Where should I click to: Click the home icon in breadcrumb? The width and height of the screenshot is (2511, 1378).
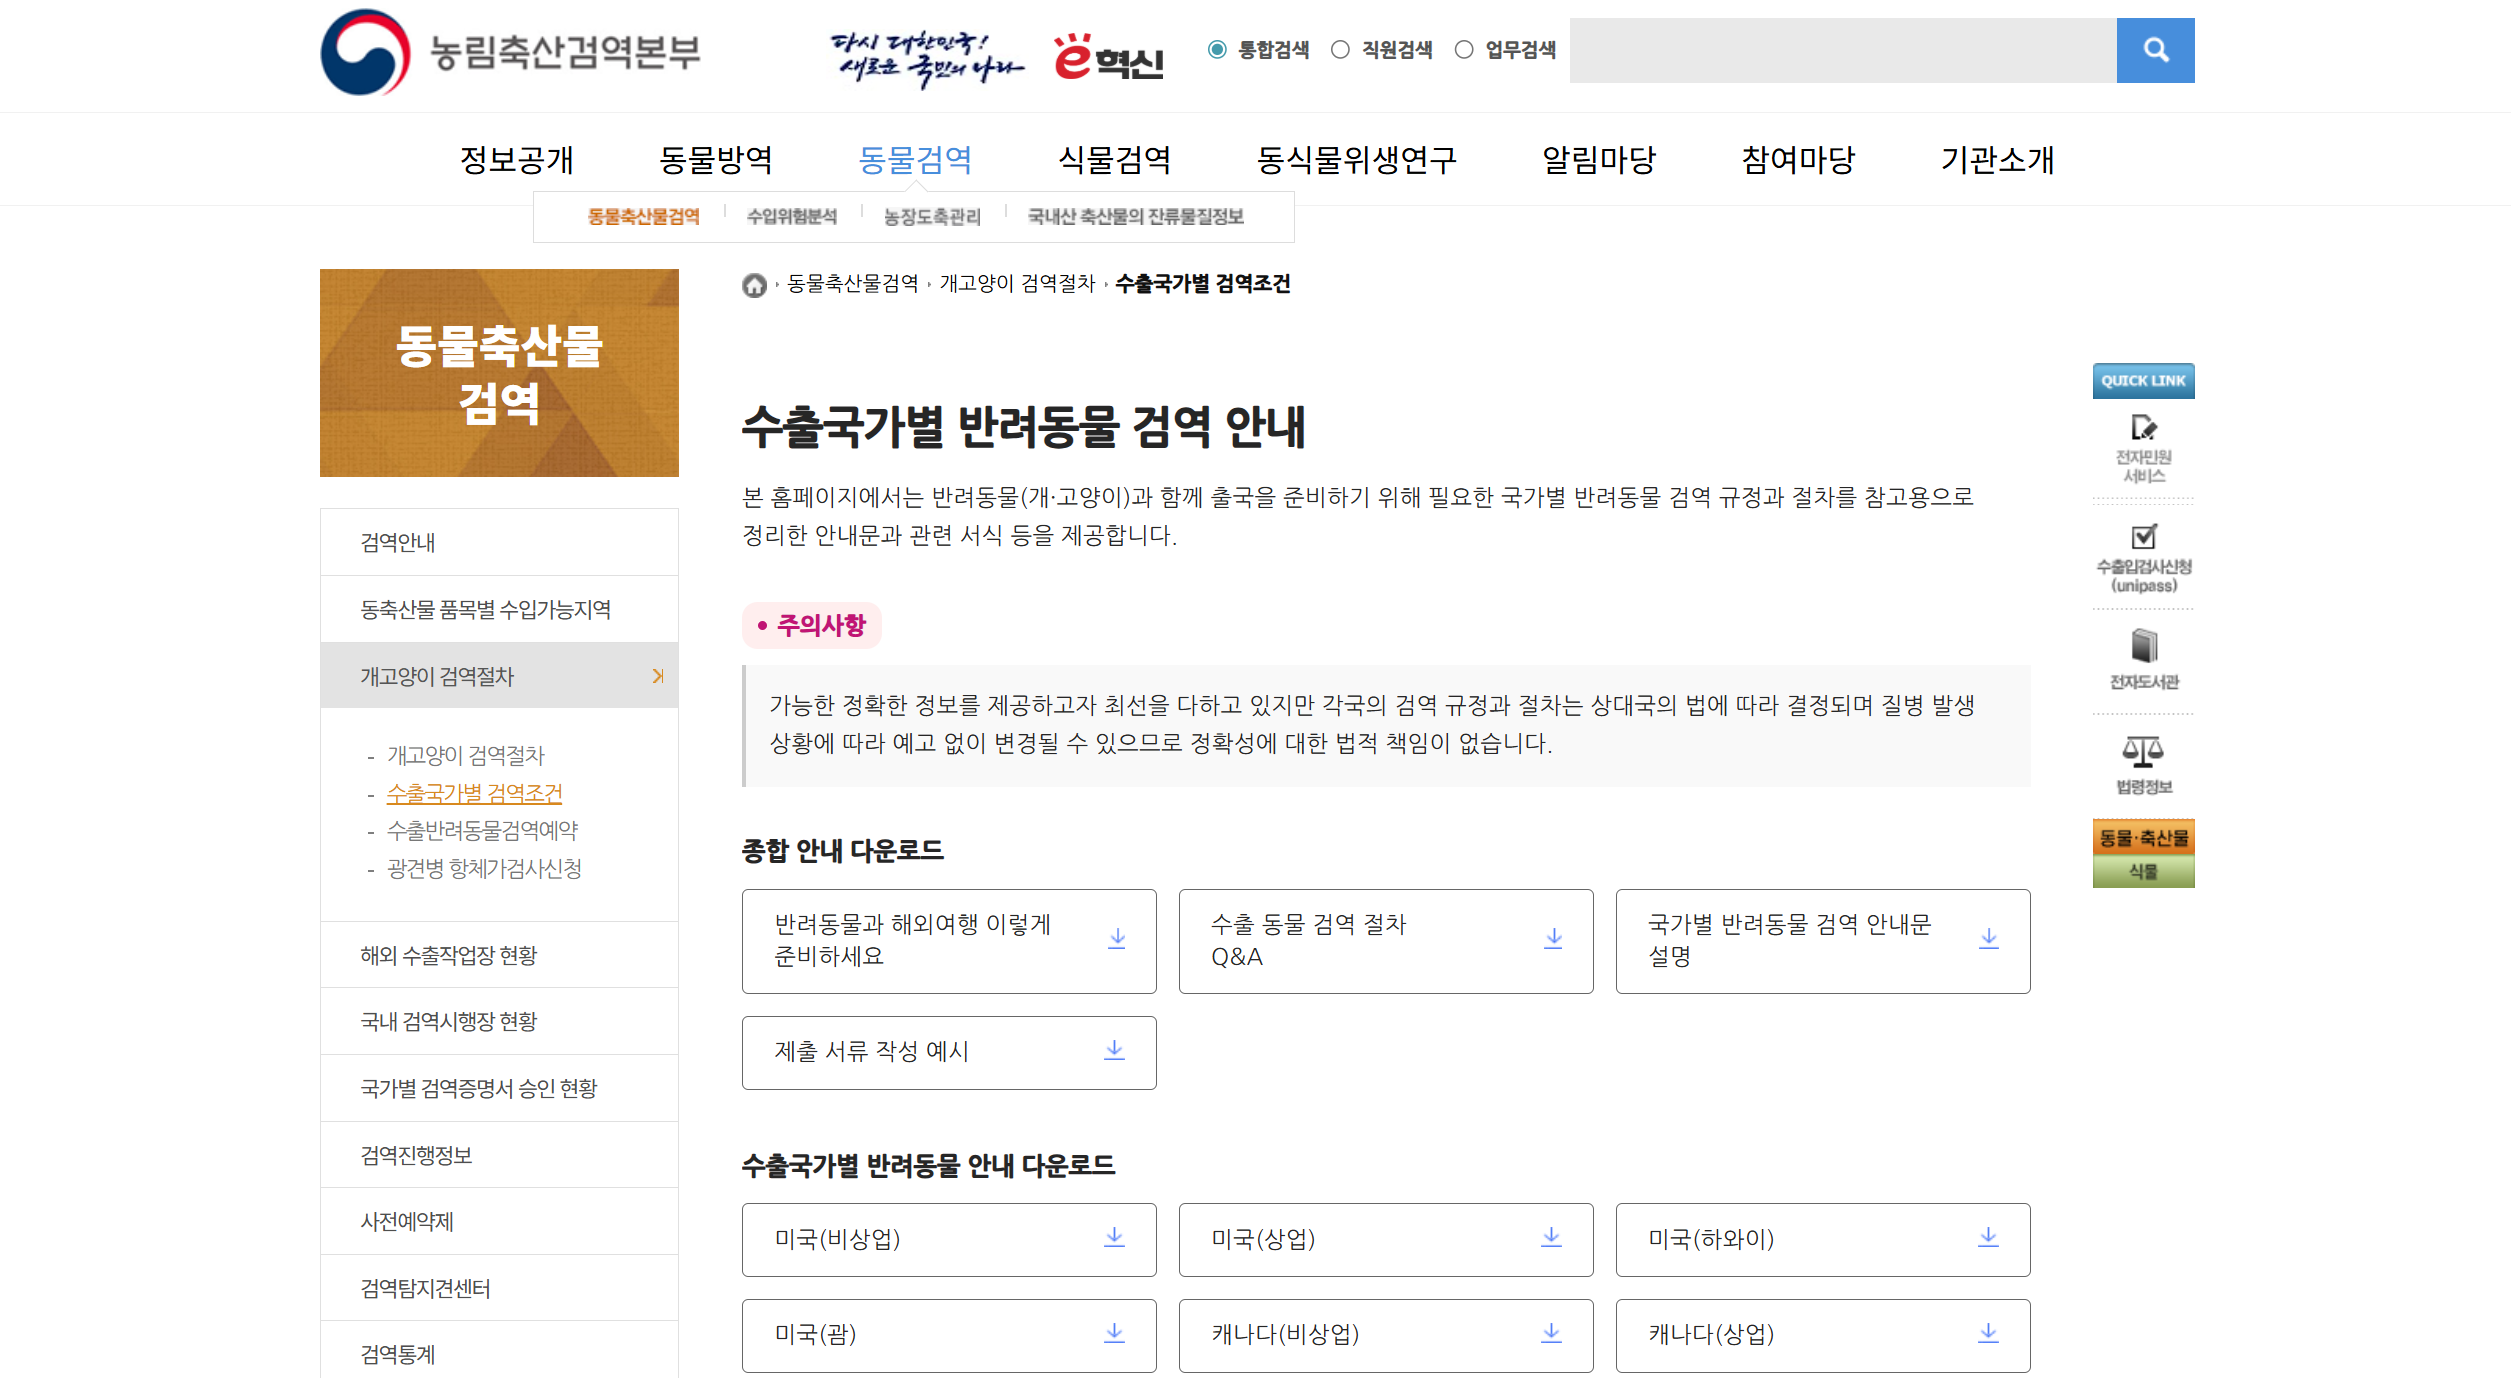(754, 286)
